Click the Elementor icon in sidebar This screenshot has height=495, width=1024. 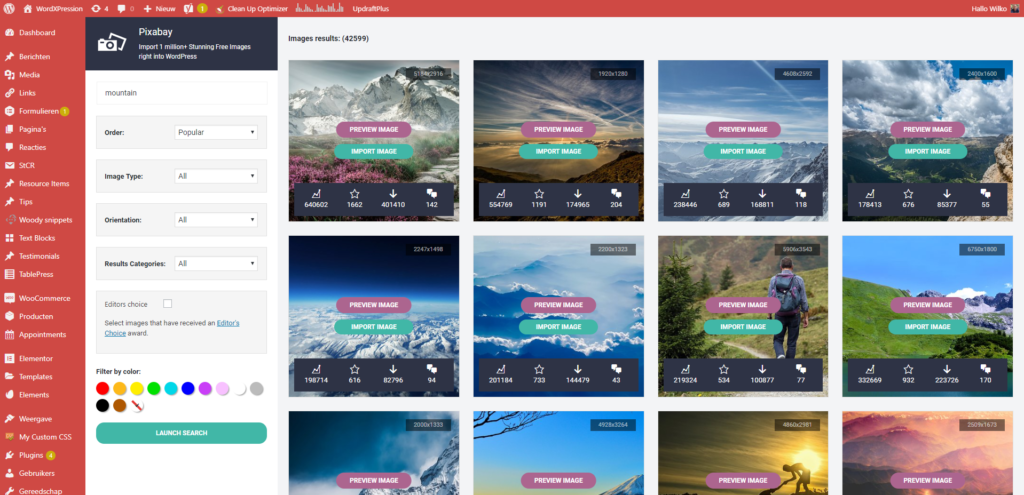(x=9, y=359)
